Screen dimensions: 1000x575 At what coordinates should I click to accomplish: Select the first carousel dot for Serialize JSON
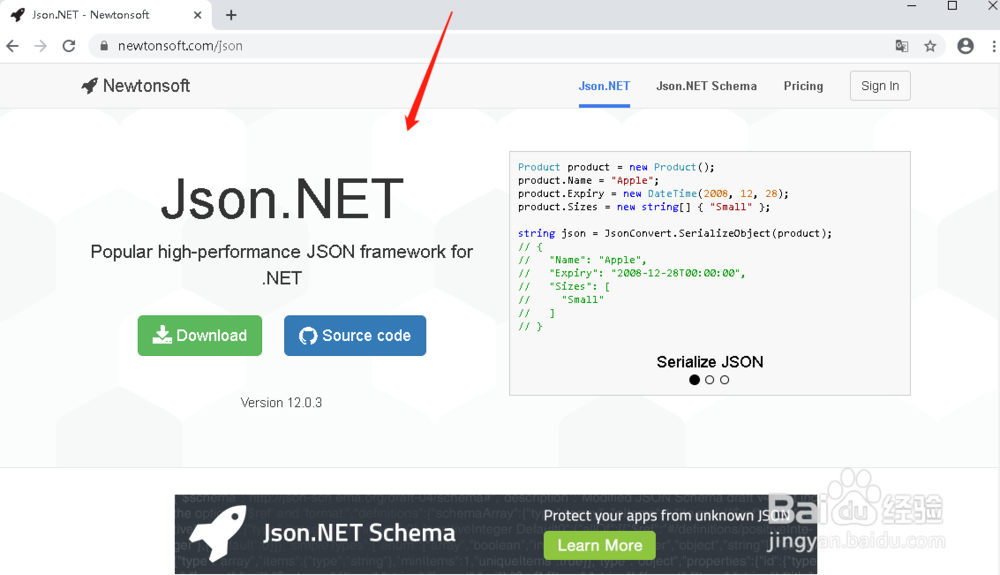(x=695, y=380)
